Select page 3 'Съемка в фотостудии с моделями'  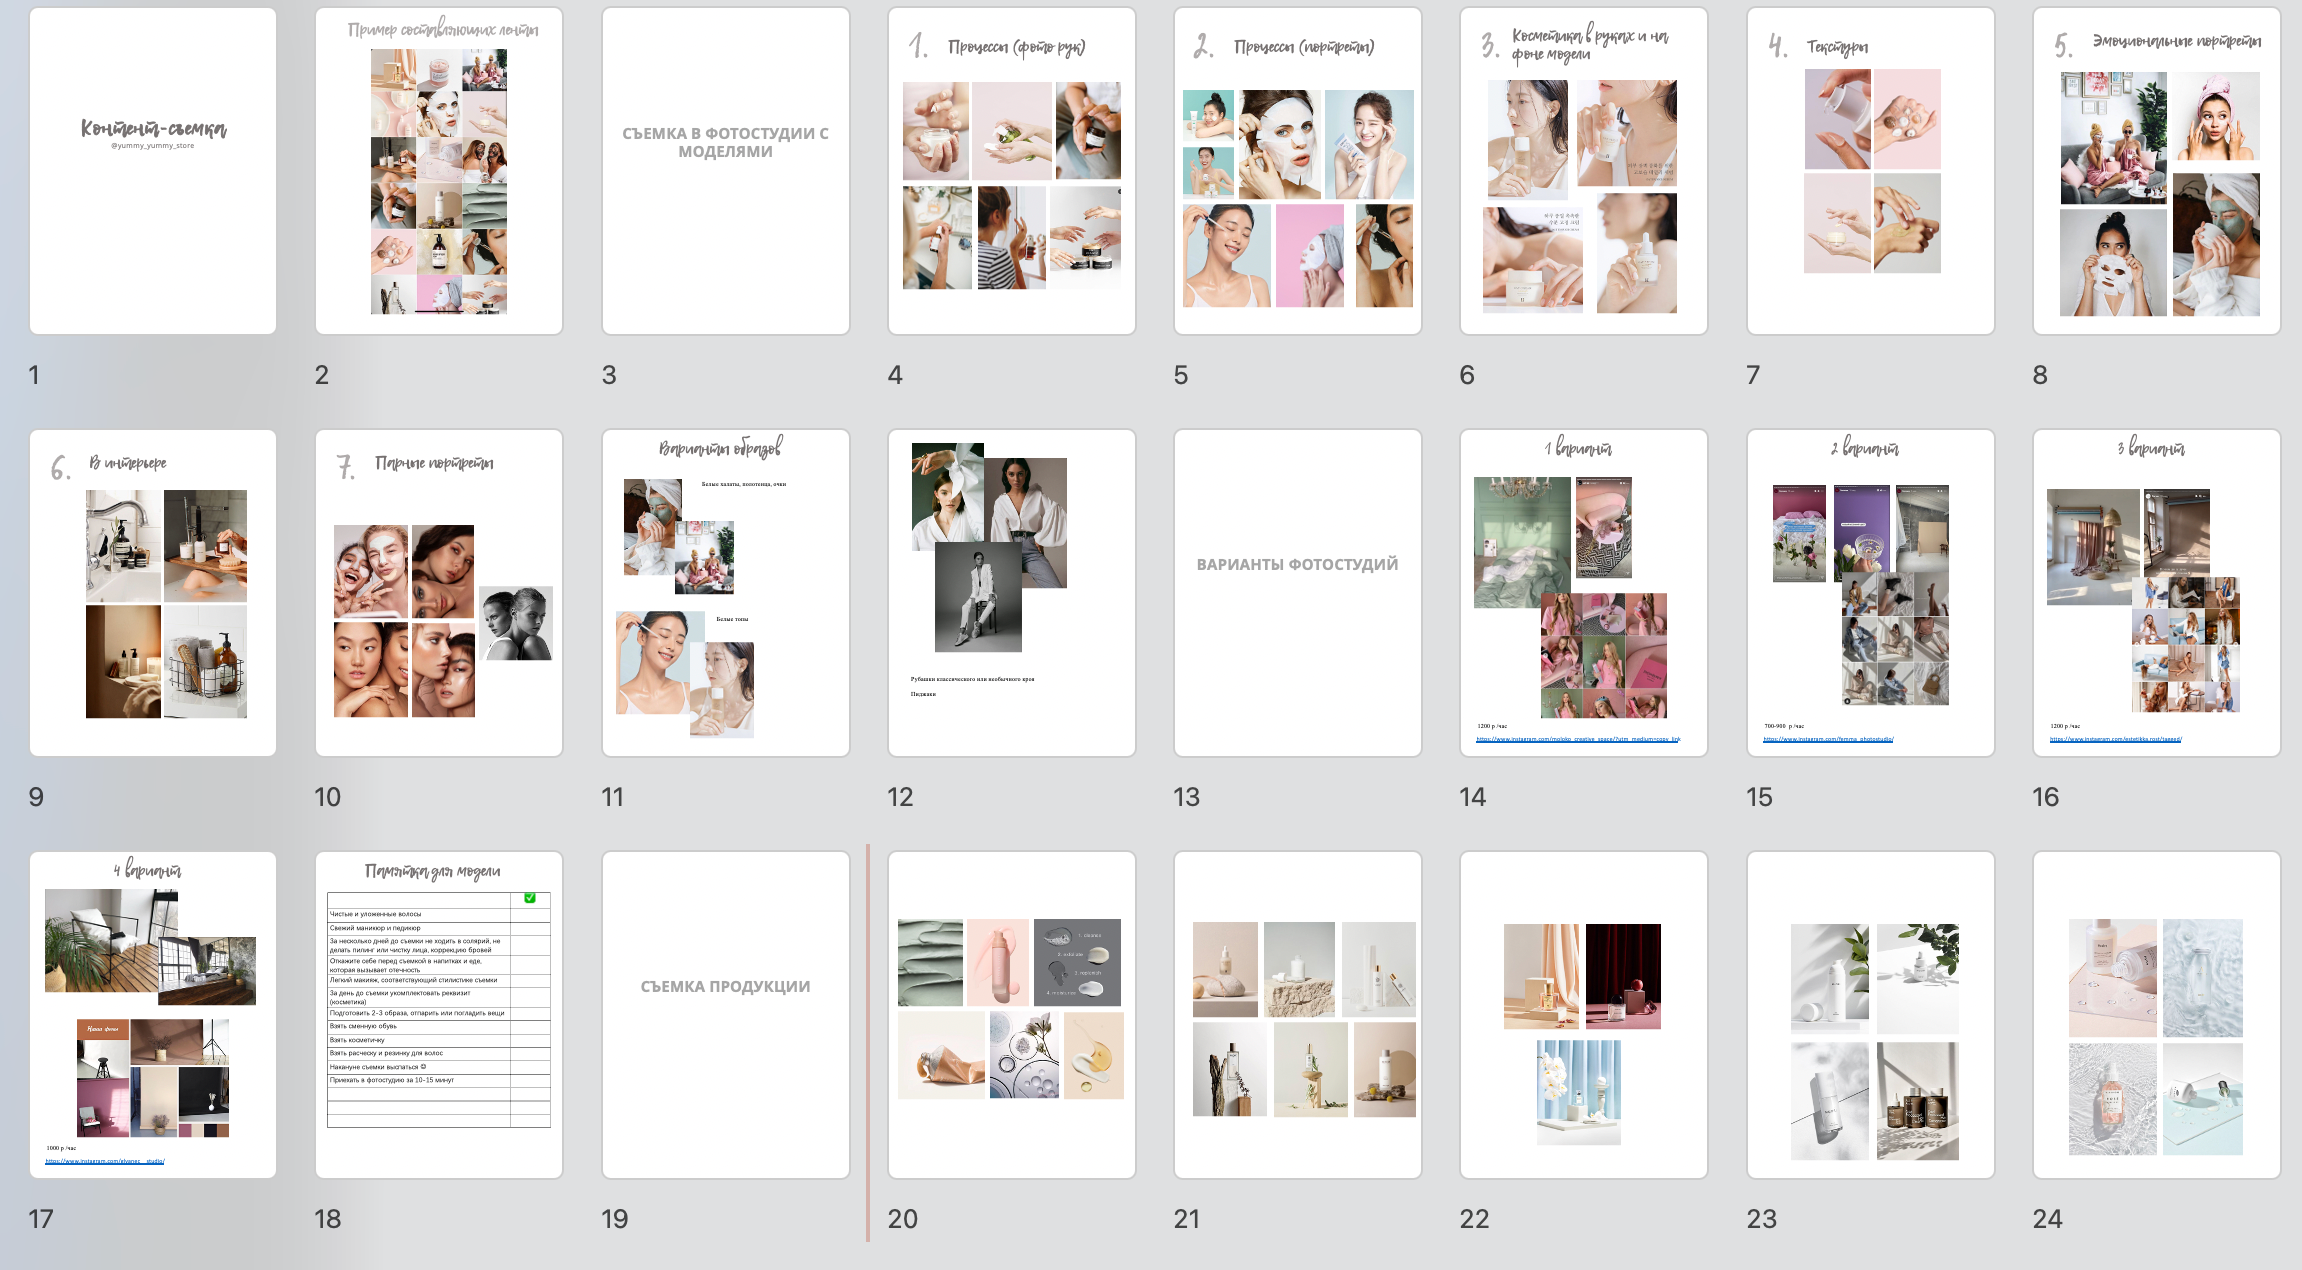click(725, 171)
